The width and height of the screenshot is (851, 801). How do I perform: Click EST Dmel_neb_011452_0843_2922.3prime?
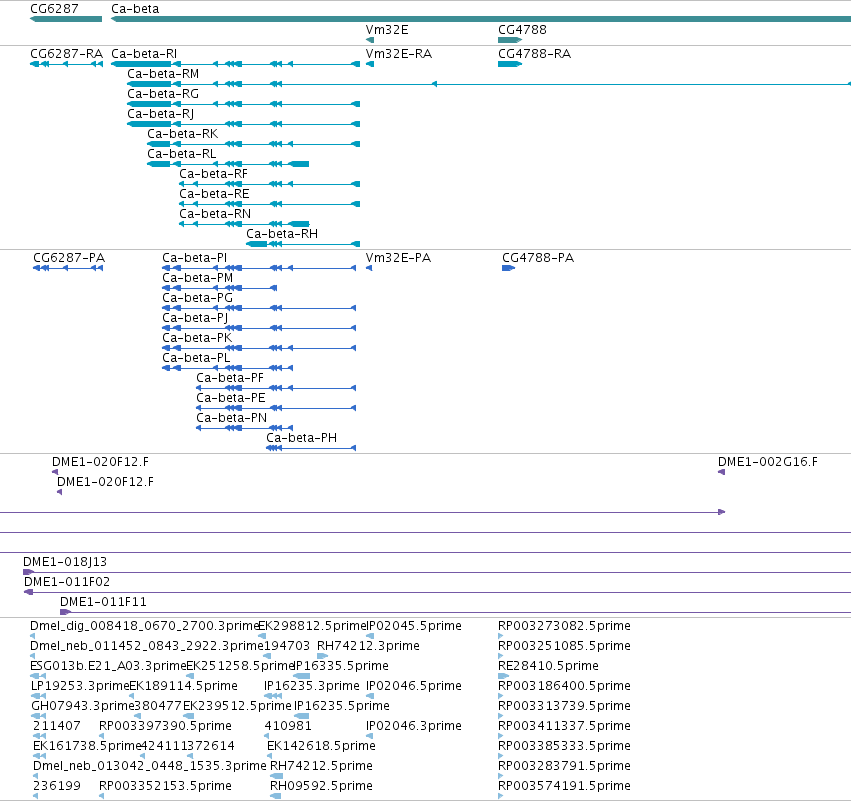click(x=147, y=646)
